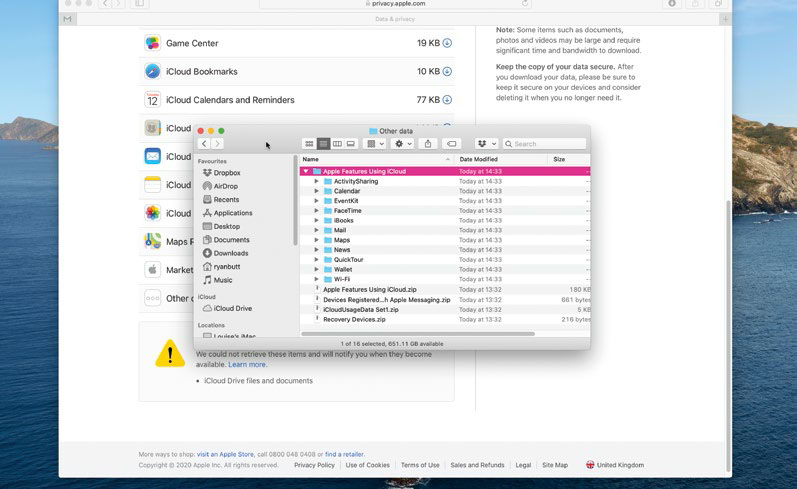Download iCloud Calendars and Reminders data
Screen dimensions: 797x489
(447, 100)
